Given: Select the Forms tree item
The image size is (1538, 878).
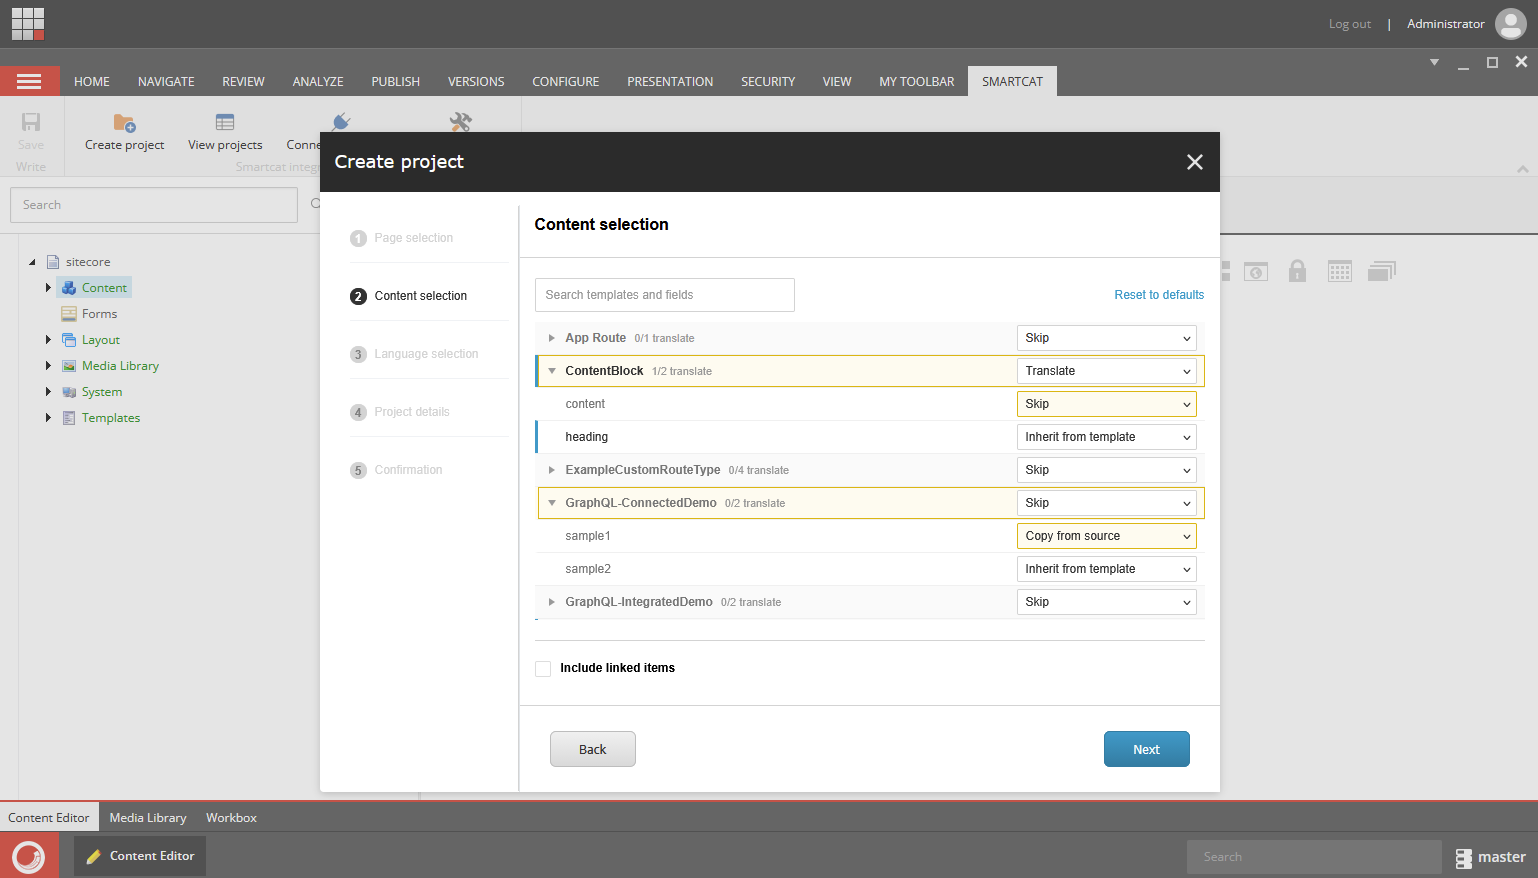Looking at the screenshot, I should [x=99, y=314].
